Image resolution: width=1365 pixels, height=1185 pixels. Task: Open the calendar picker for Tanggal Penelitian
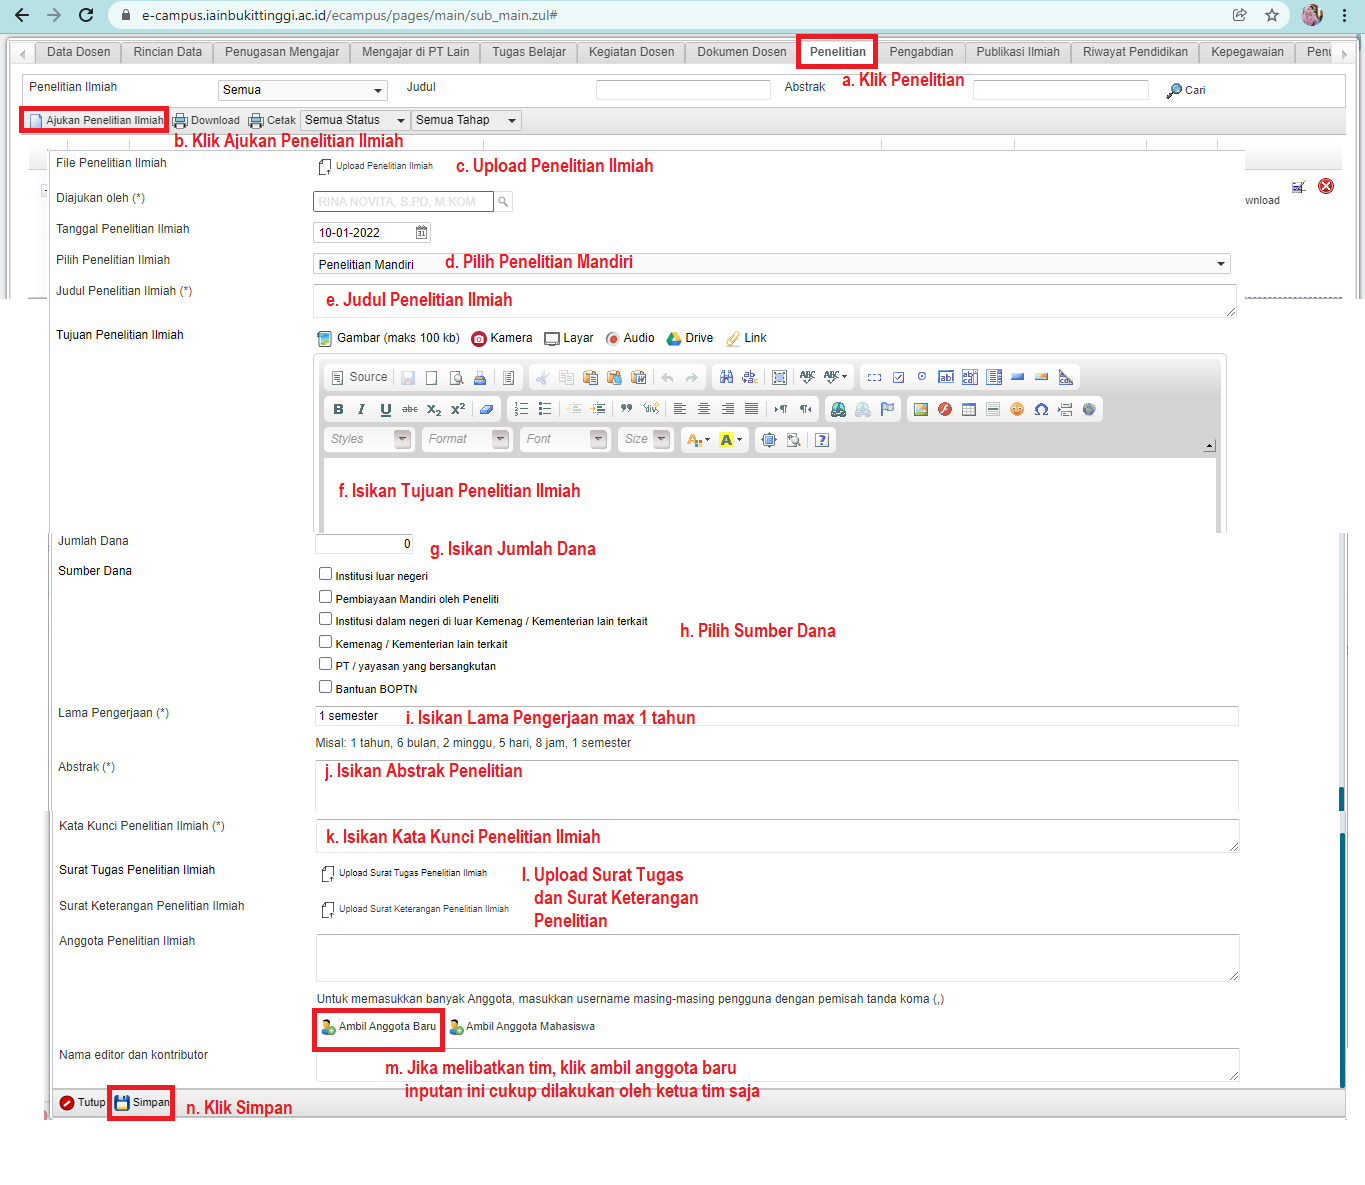pos(422,233)
